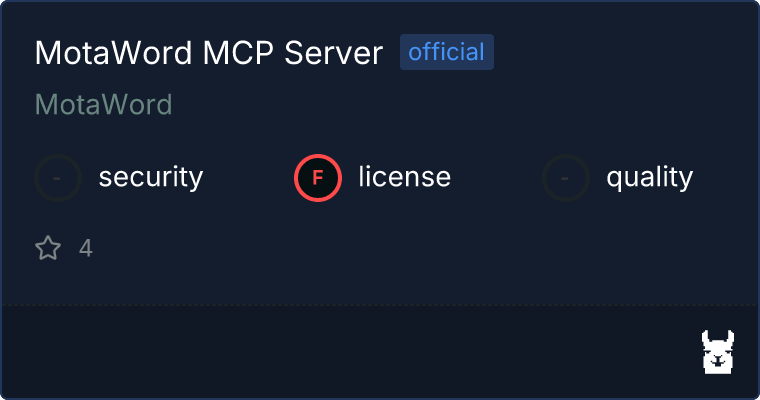Click the quality grade circle
The height and width of the screenshot is (400, 760).
coord(566,178)
